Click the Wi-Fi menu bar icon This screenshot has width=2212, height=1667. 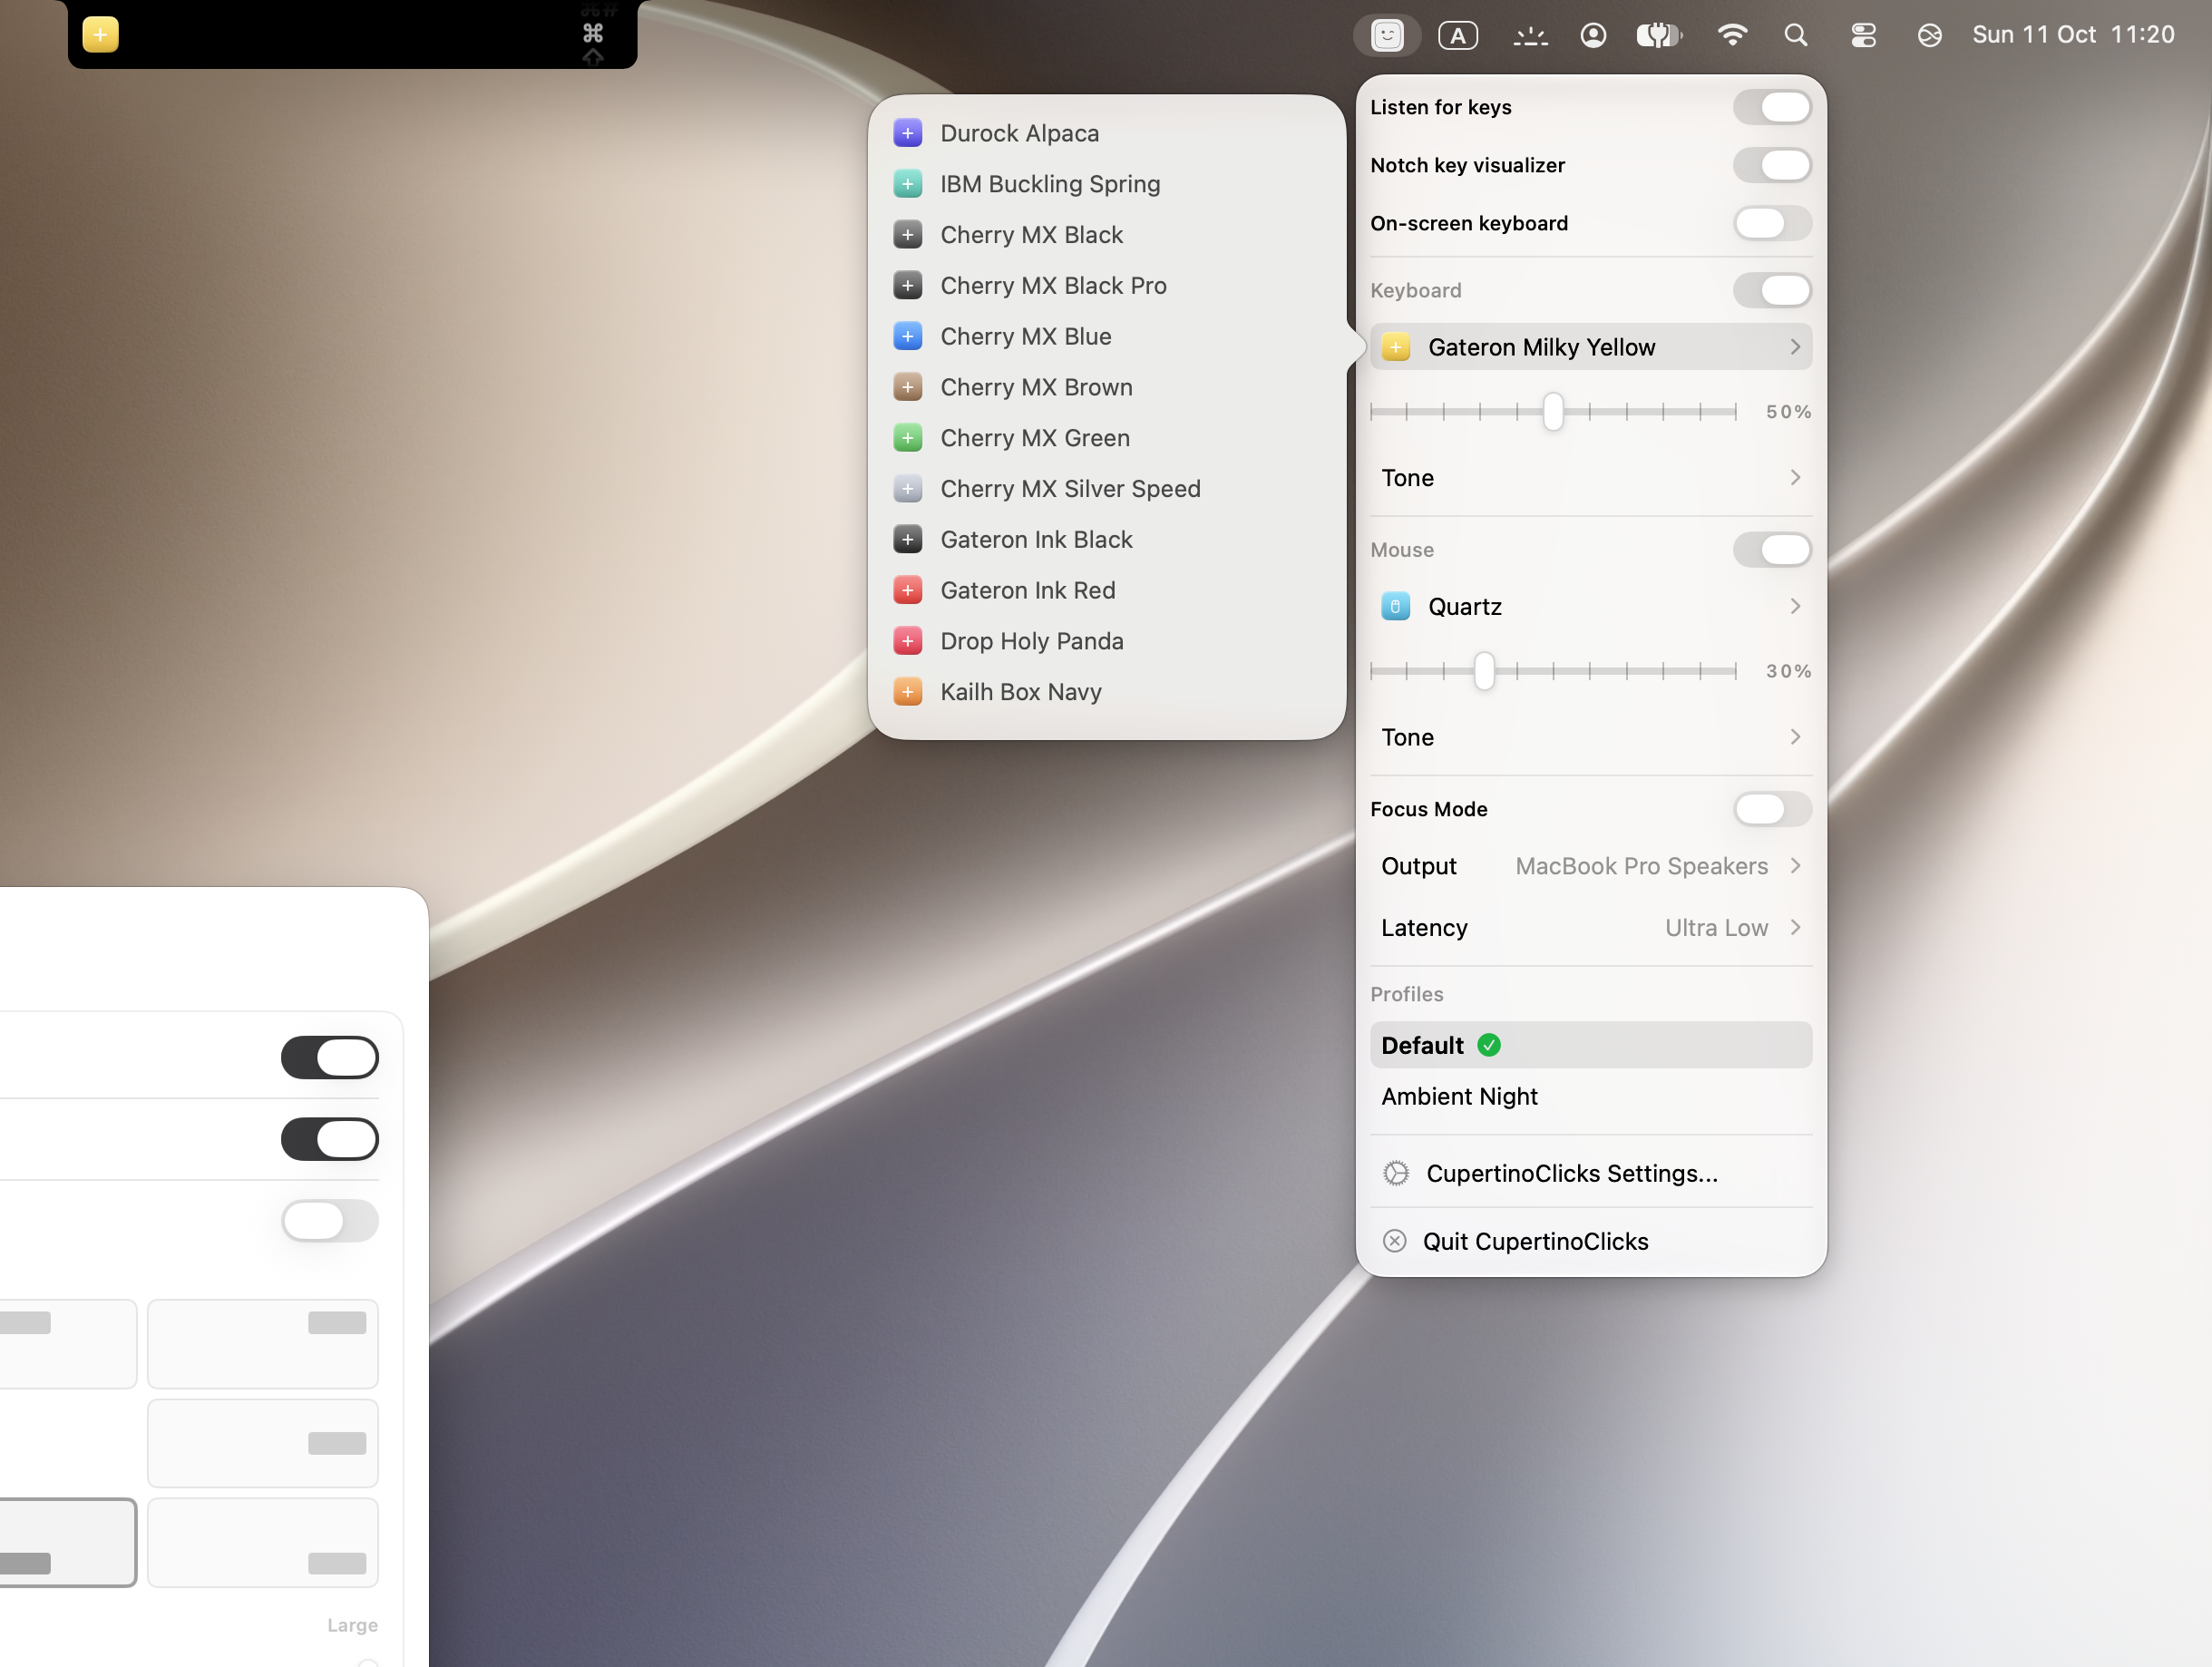point(1732,36)
